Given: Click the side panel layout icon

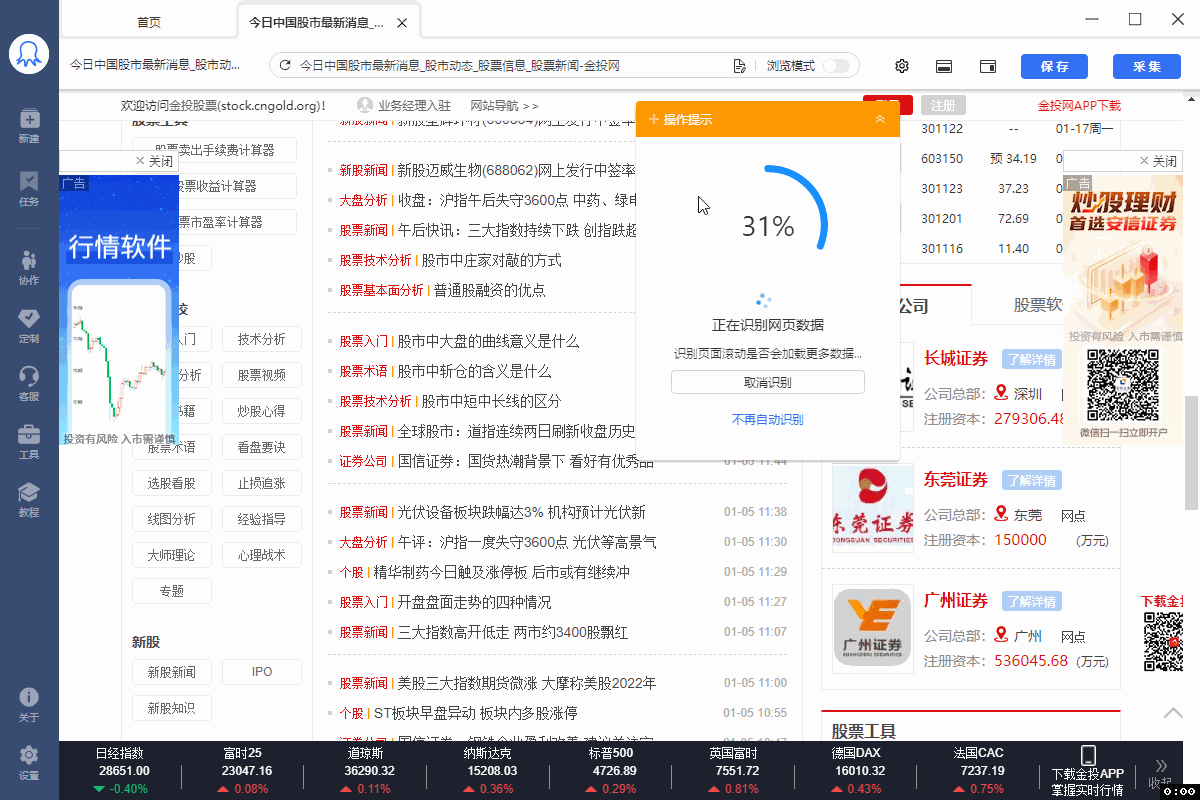Looking at the screenshot, I should (987, 66).
